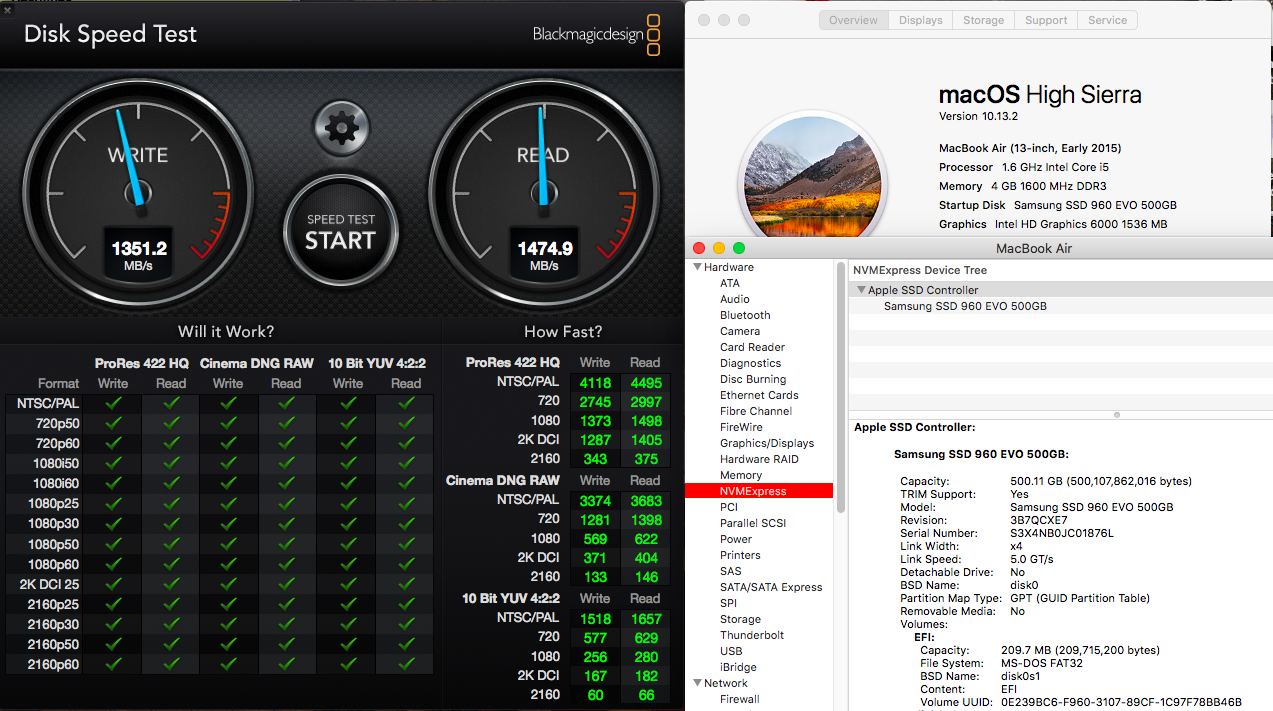Select Hardware RAID entry
This screenshot has width=1273, height=711.
[759, 459]
